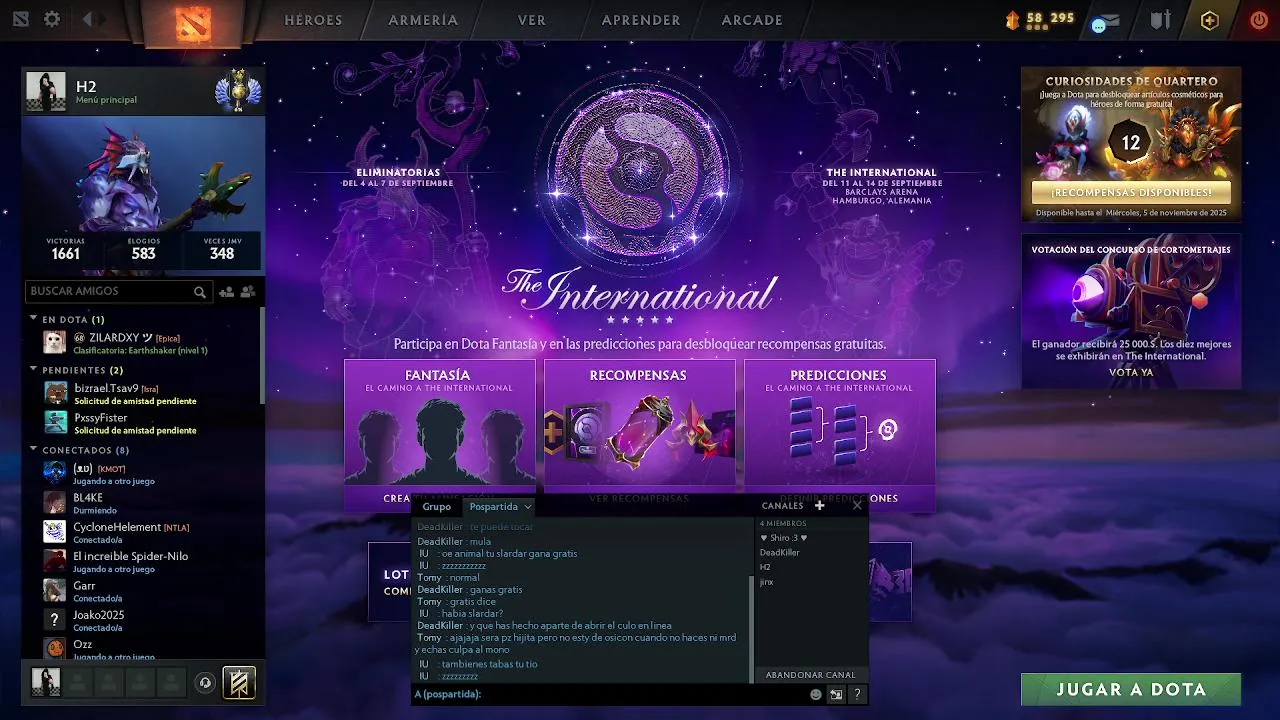Open the shield trophy icon in top bar
The image size is (1280, 720).
1160,19
